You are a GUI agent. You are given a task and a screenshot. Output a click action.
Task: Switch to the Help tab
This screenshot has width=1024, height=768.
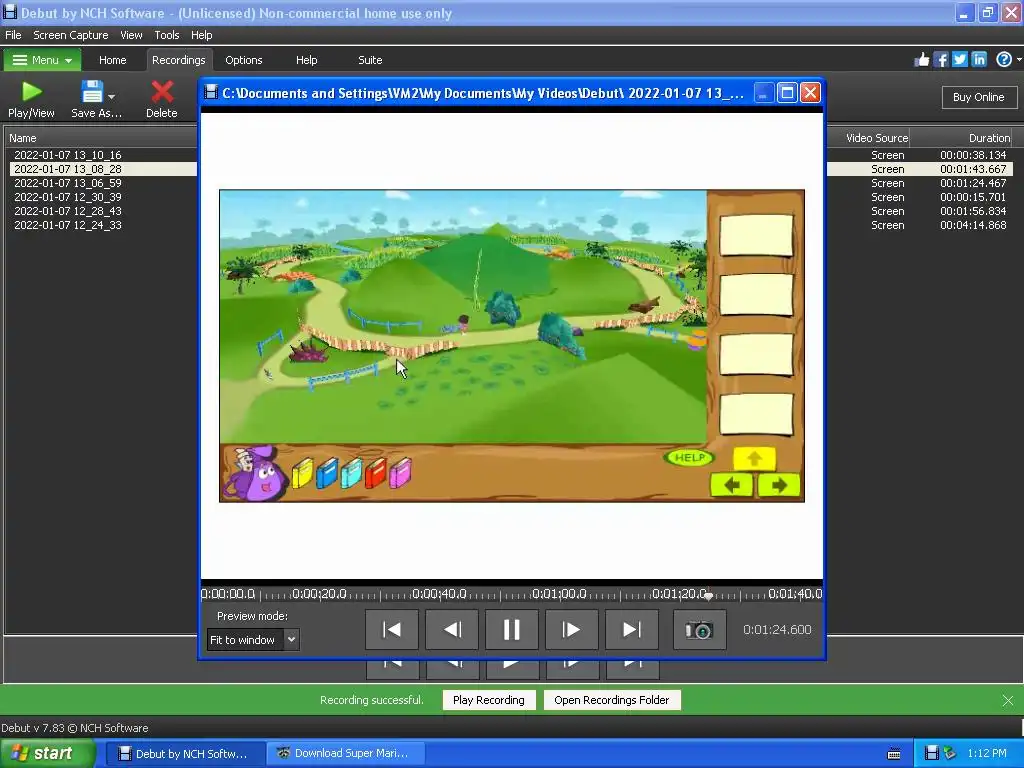(306, 60)
